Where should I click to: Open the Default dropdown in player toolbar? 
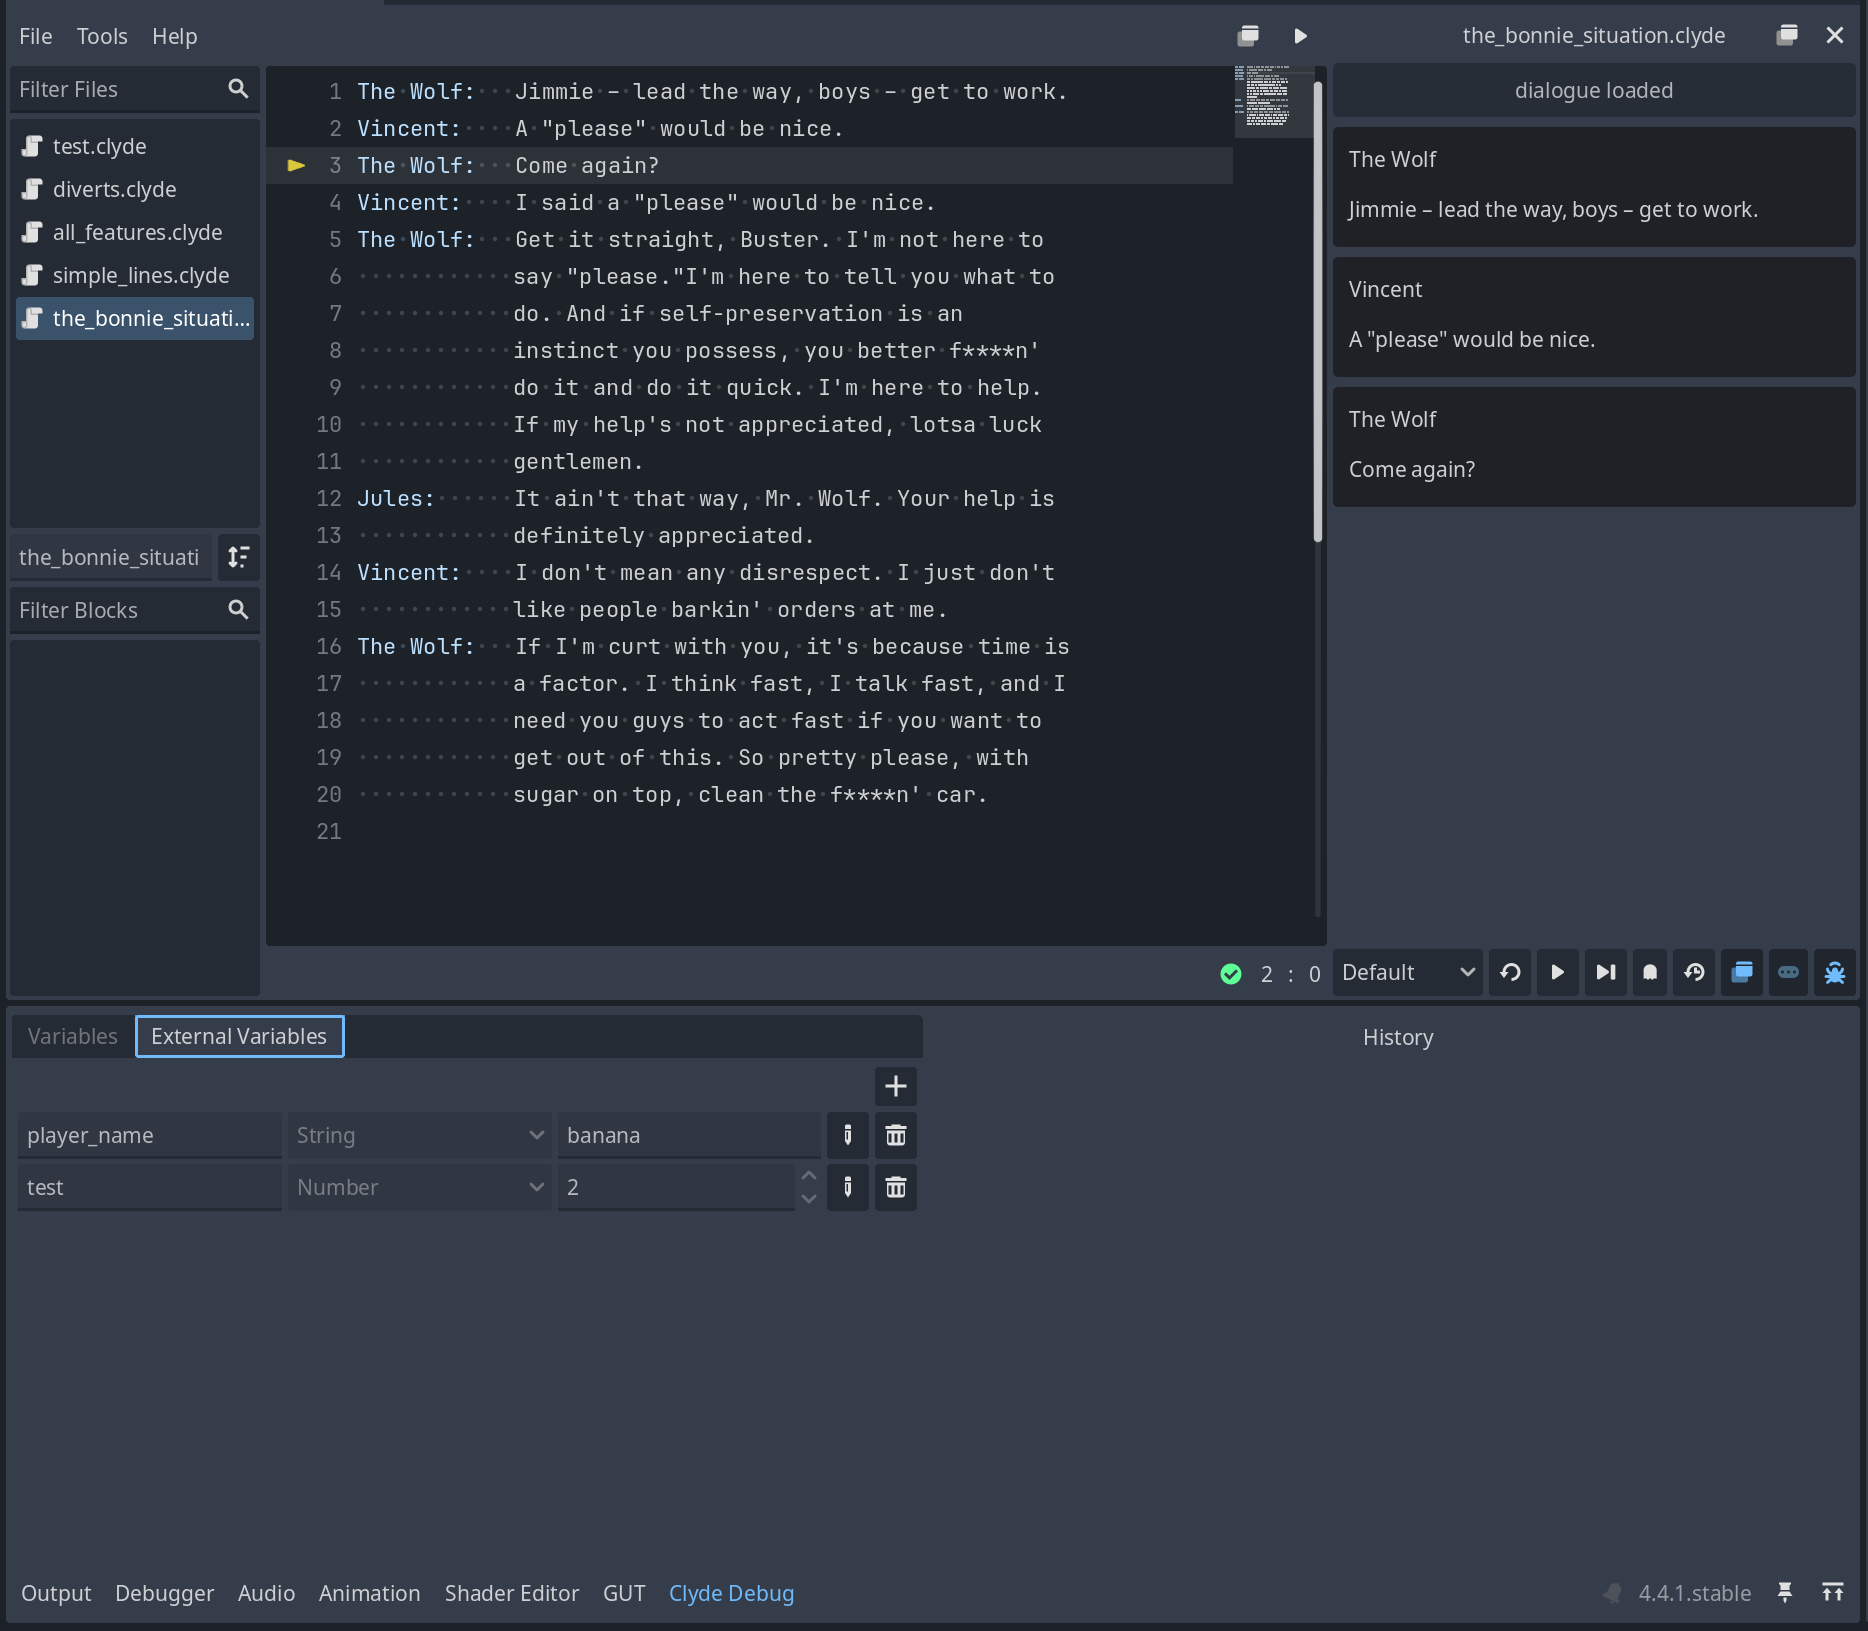1407,972
